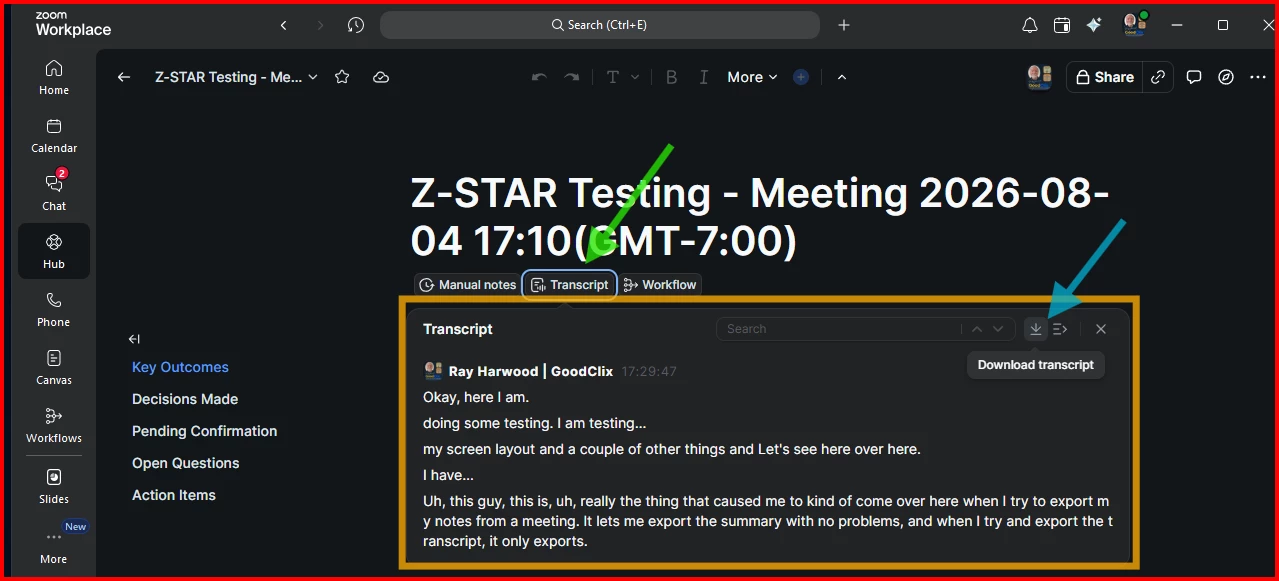Download the transcript
This screenshot has height=581, width=1279.
[1036, 329]
